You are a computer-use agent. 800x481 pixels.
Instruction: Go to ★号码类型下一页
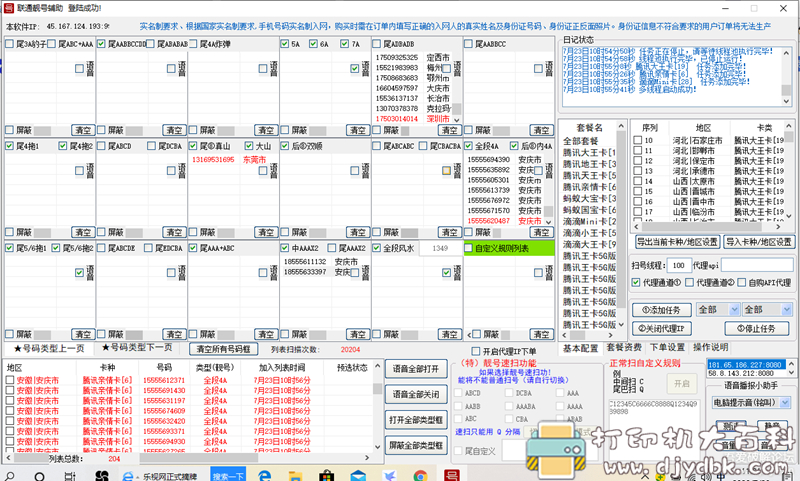tap(137, 347)
